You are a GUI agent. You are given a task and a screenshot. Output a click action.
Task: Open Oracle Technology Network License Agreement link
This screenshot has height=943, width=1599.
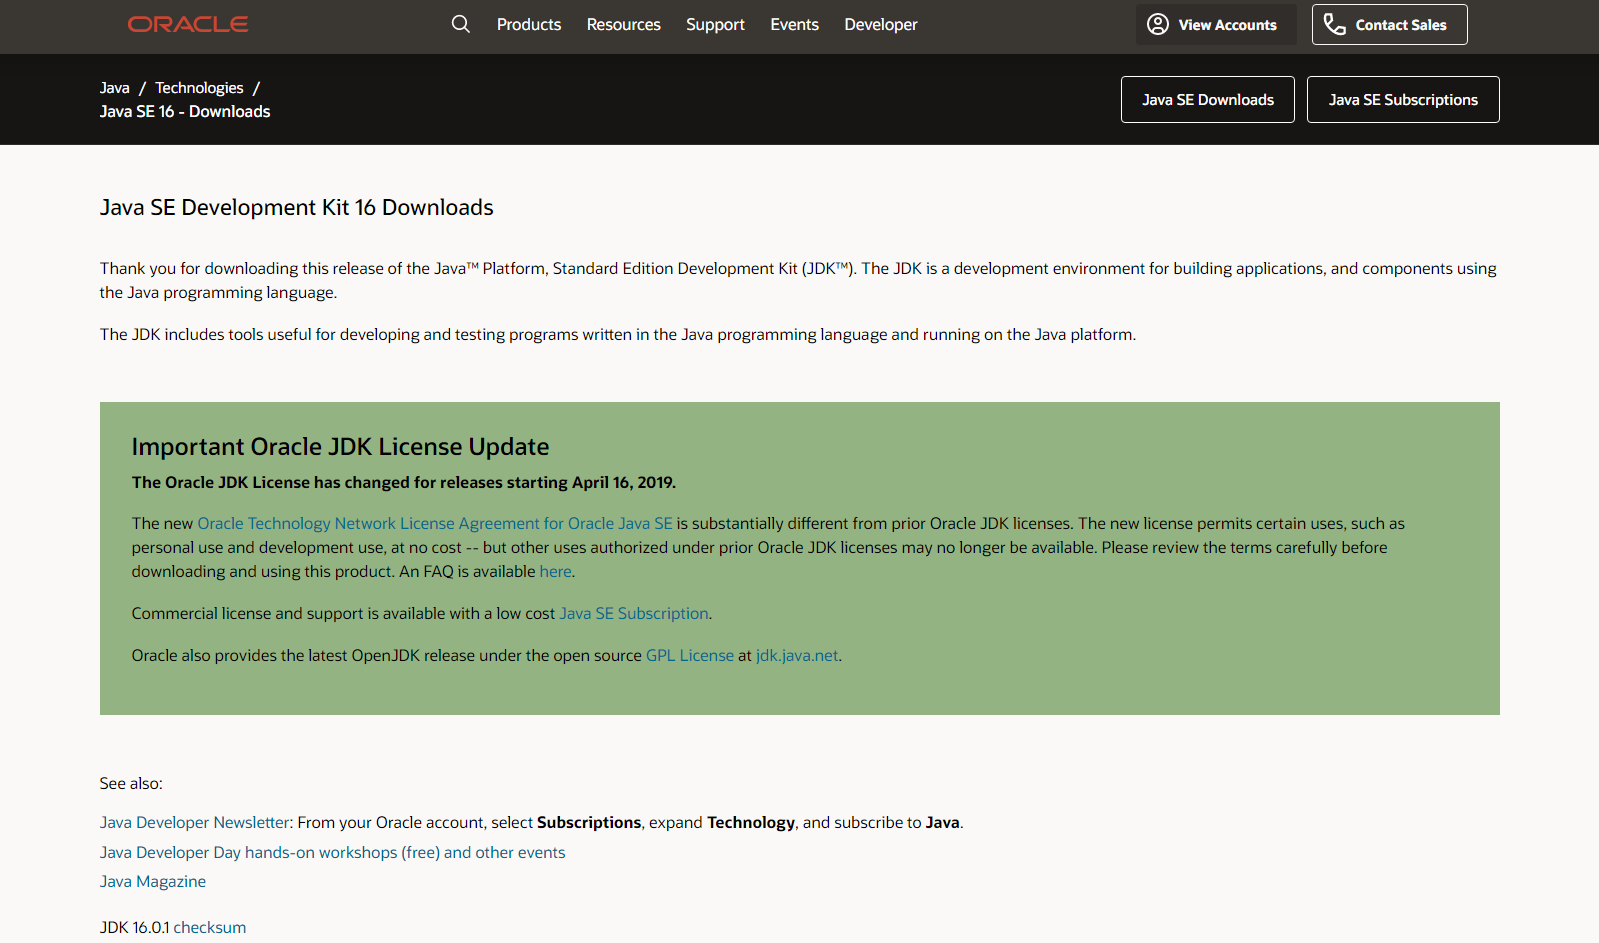(x=435, y=524)
